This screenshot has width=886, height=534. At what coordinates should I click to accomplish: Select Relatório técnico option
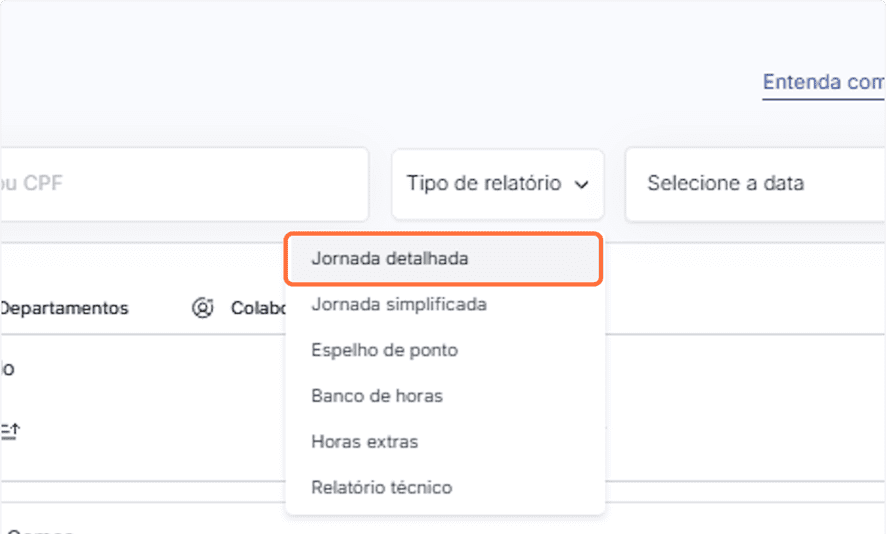tap(381, 488)
